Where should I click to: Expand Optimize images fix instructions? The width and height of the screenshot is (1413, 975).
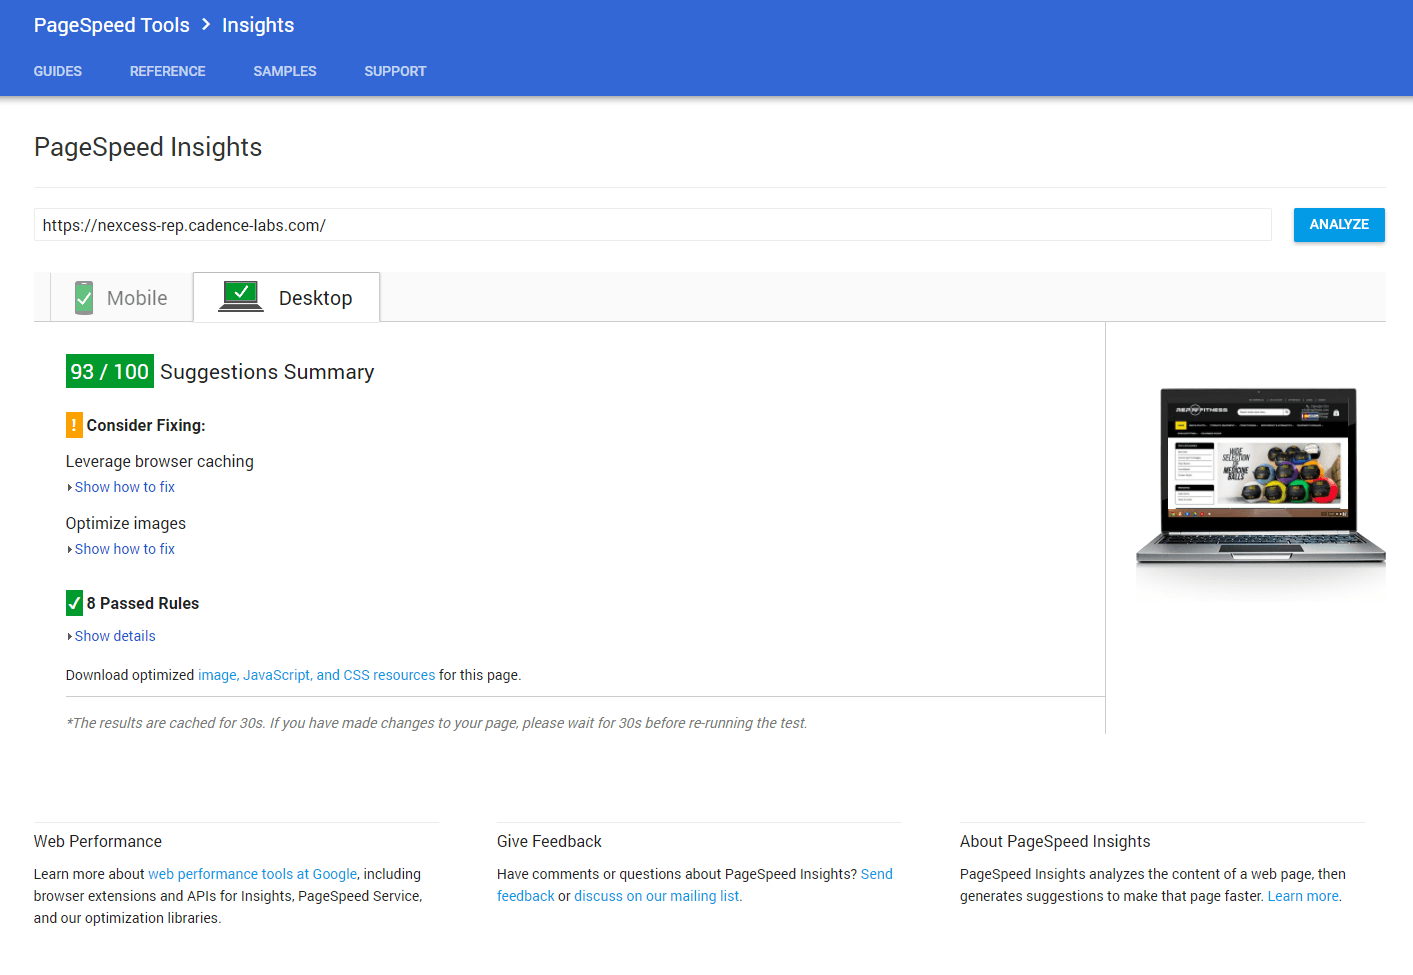[x=121, y=549]
